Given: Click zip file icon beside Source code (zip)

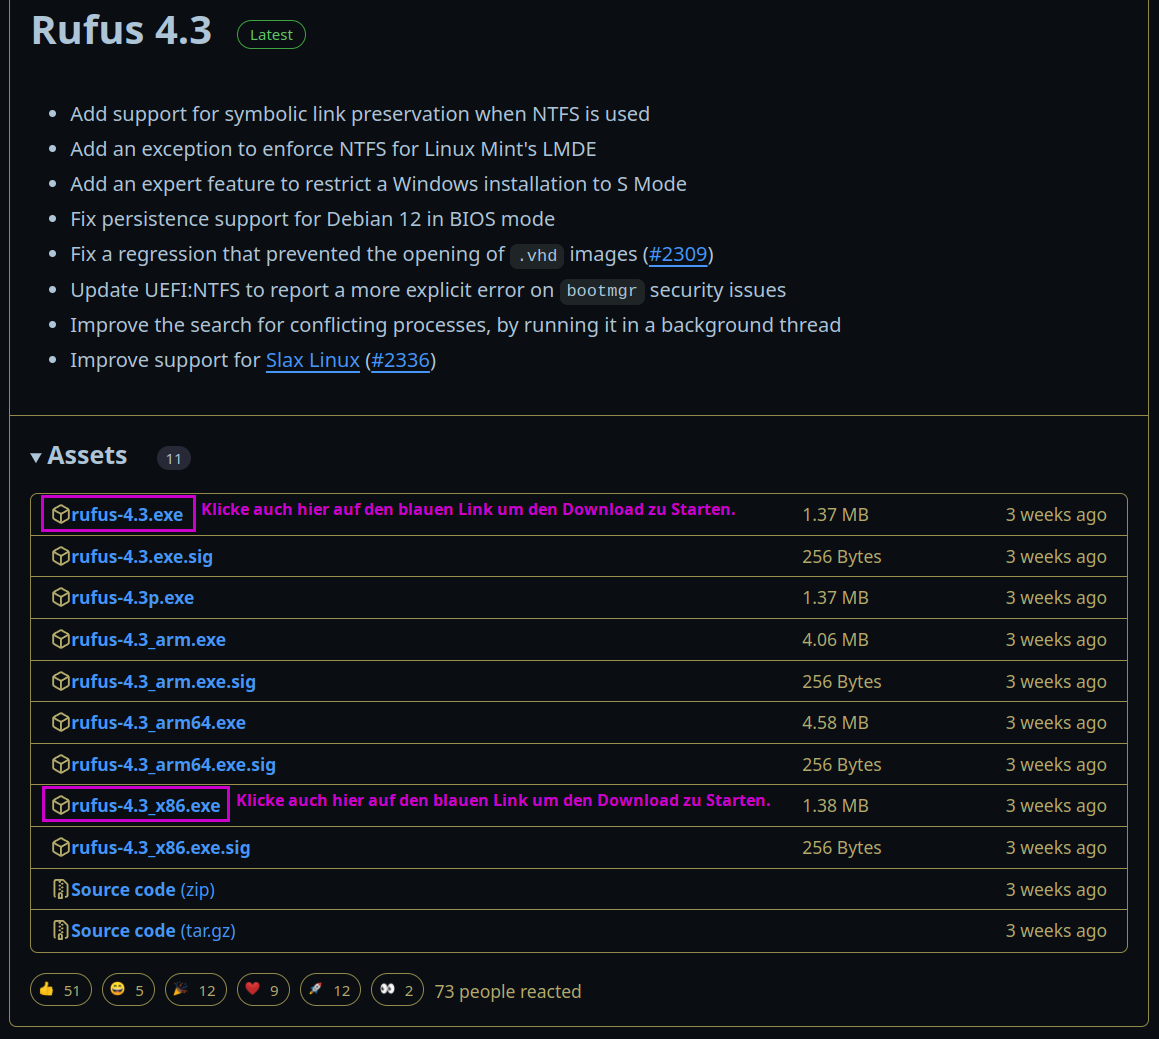Looking at the screenshot, I should tap(61, 890).
